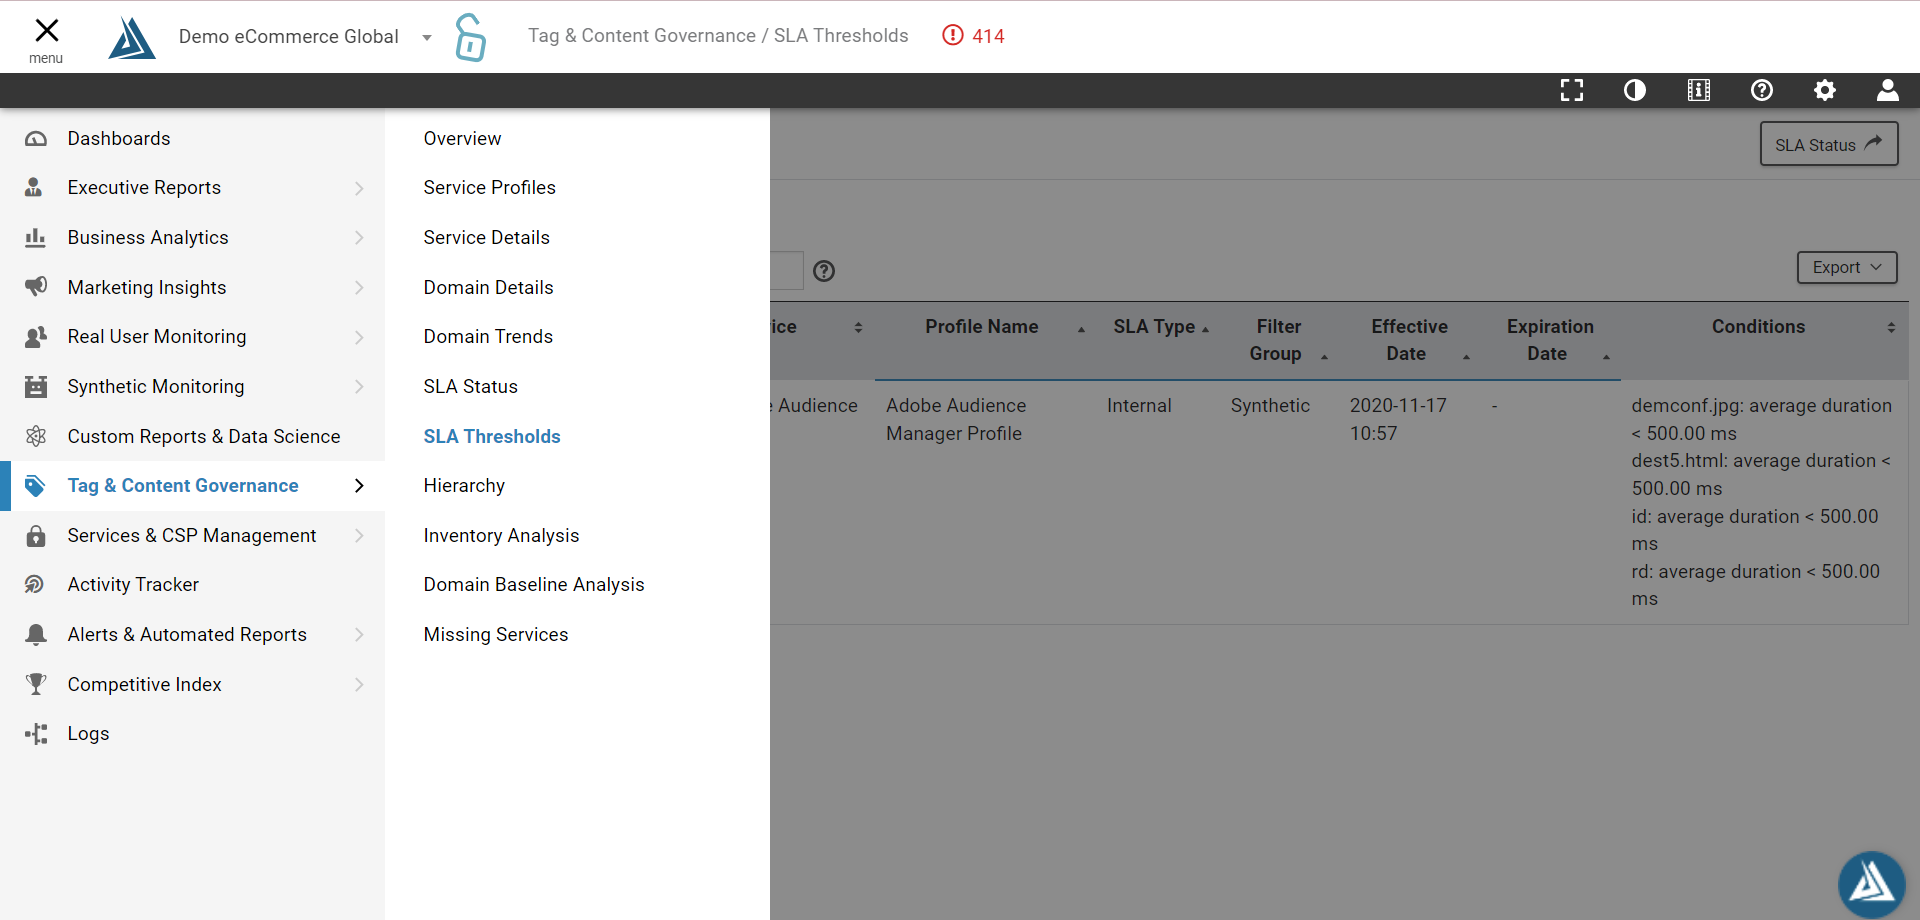Select Service Details in the submenu
Screen dimensions: 1920x920
point(486,238)
